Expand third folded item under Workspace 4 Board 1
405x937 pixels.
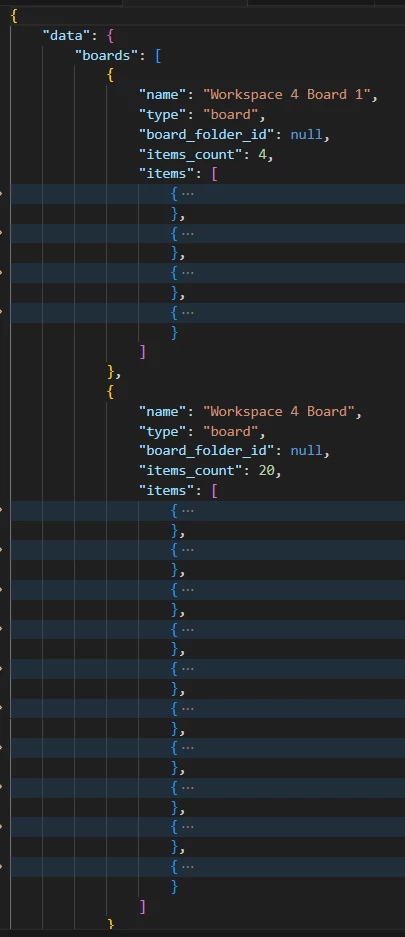tap(187, 272)
